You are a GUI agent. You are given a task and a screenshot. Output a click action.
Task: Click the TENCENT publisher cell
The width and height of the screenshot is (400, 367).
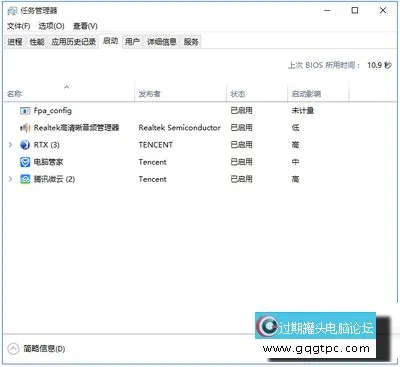pos(156,145)
